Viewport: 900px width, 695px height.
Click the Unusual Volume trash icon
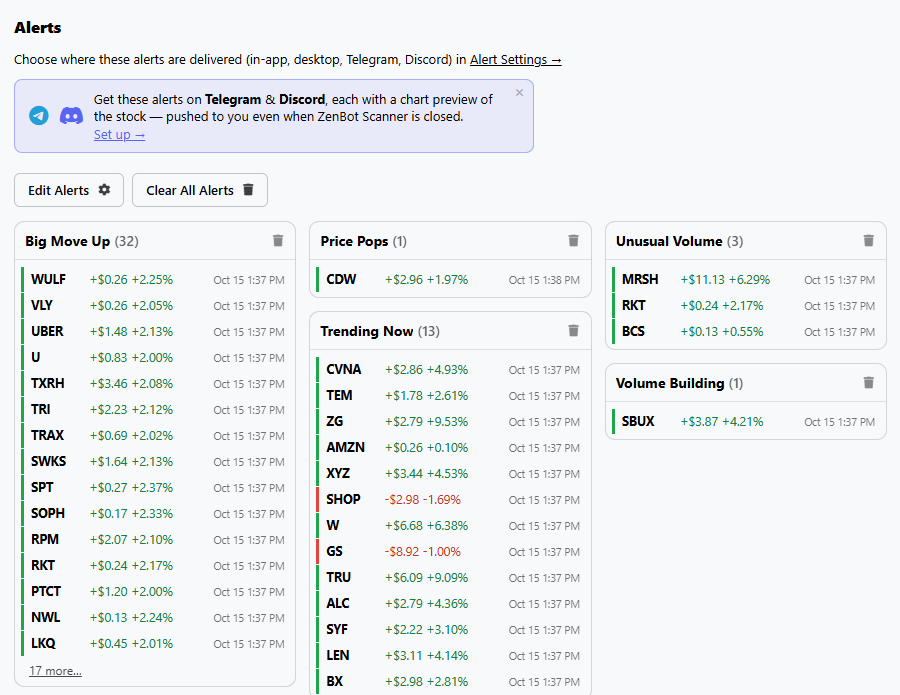pyautogui.click(x=868, y=240)
